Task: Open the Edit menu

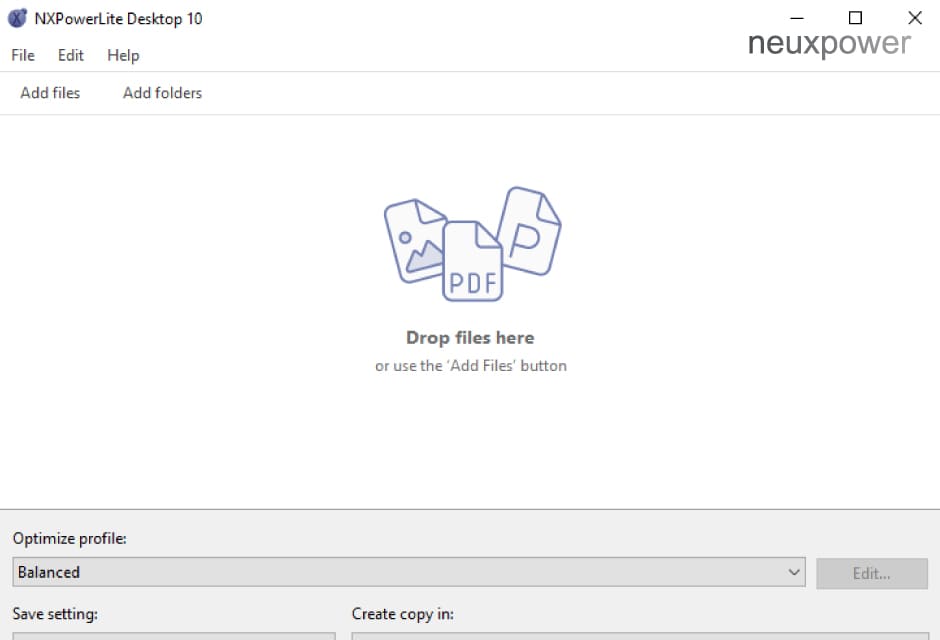Action: click(69, 55)
